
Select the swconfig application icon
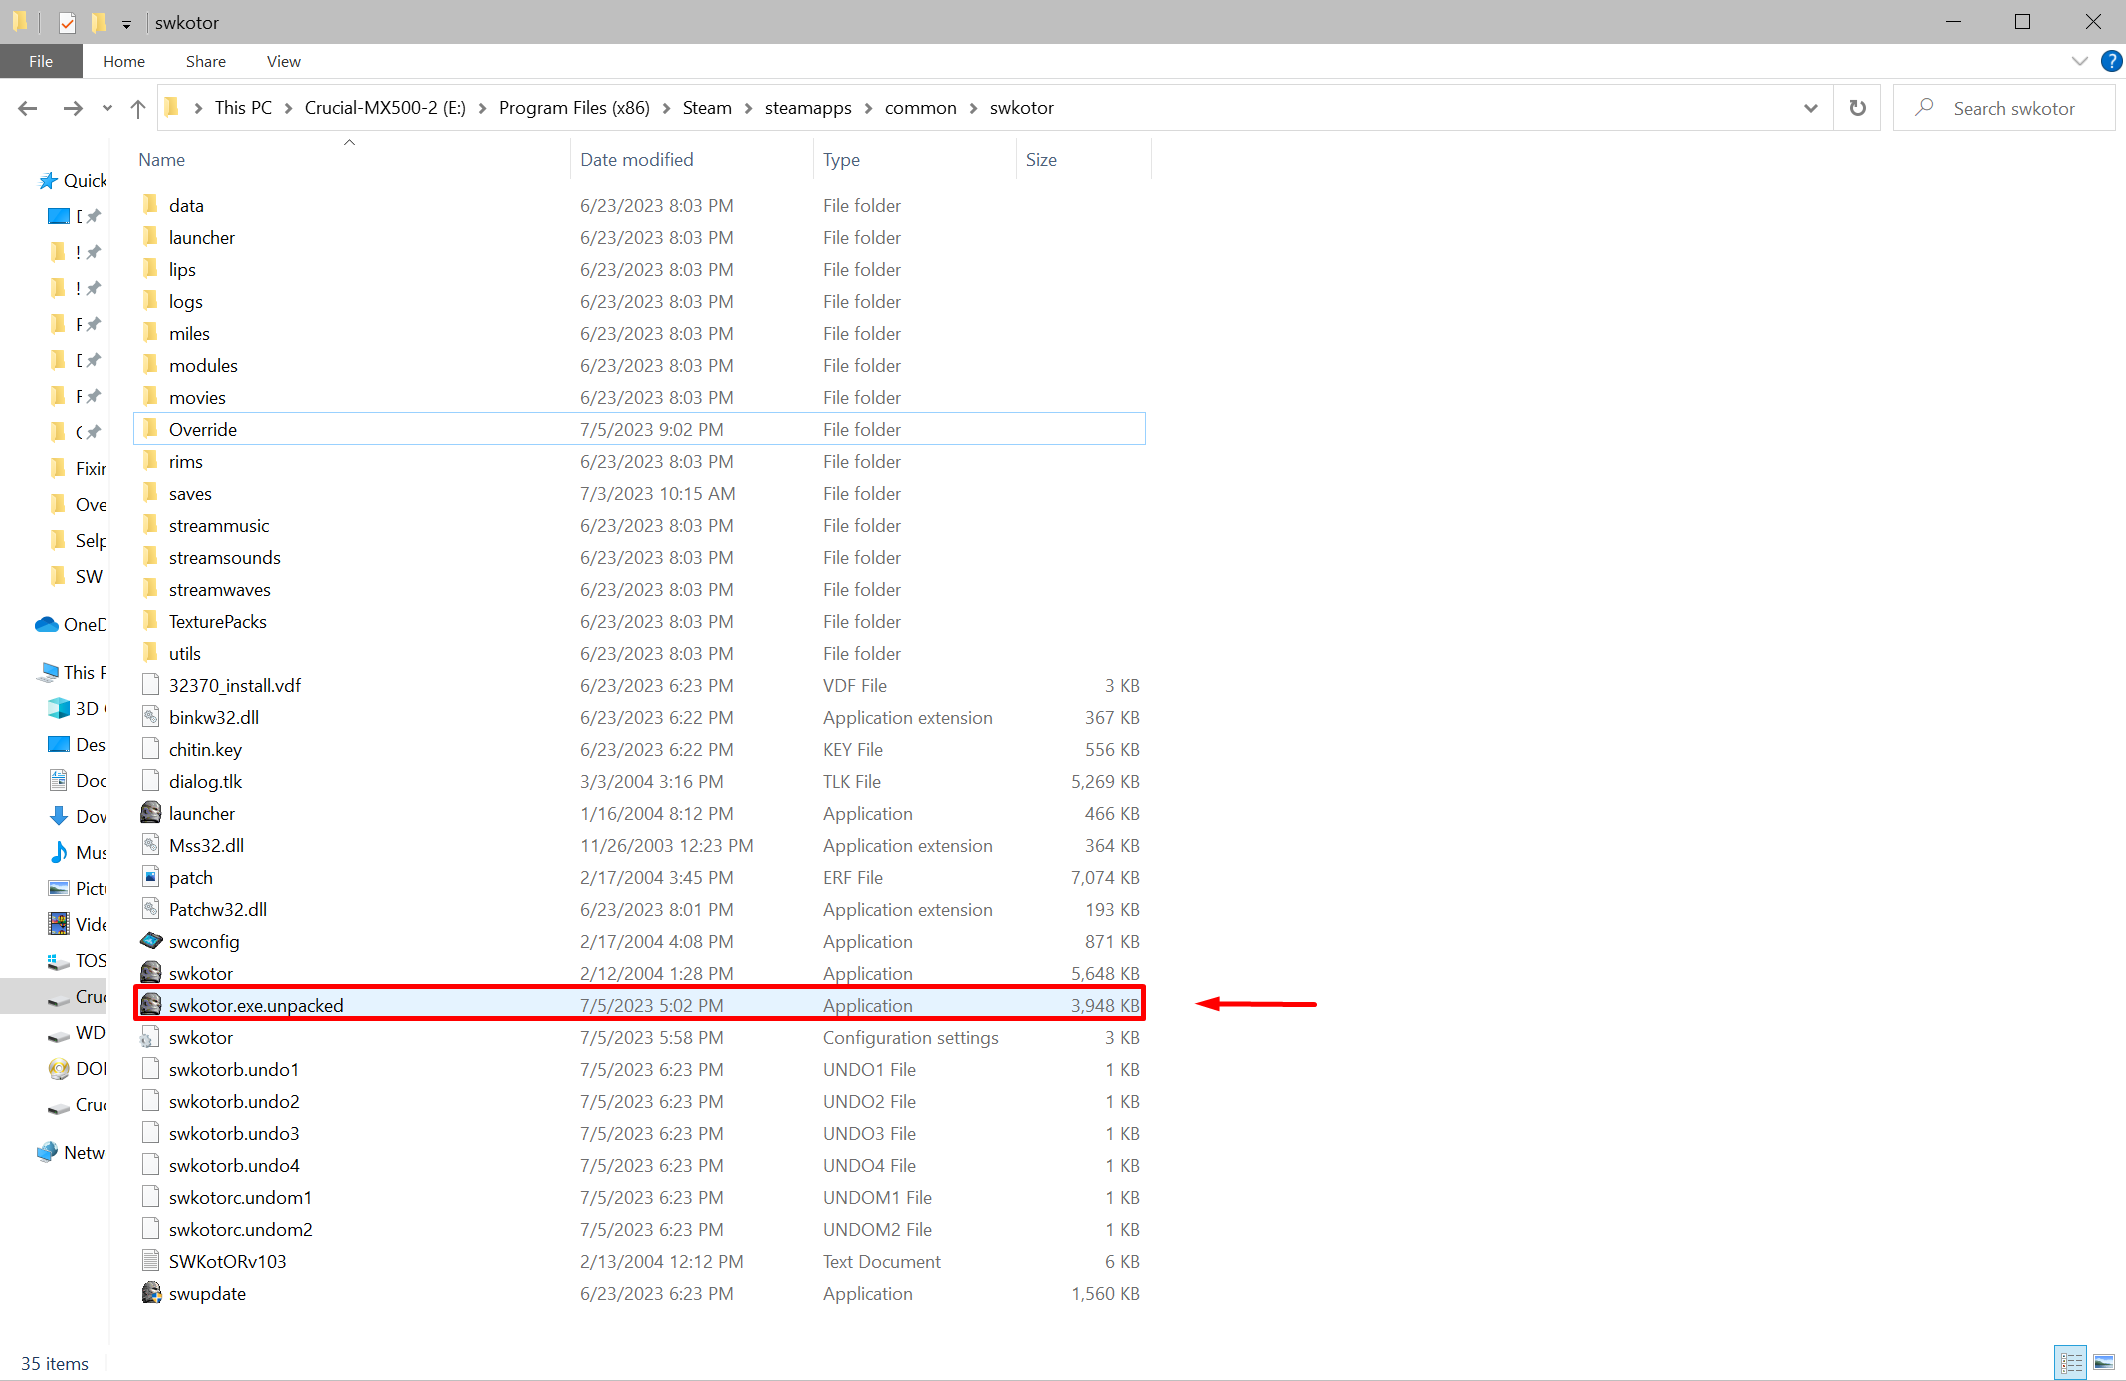(x=151, y=941)
